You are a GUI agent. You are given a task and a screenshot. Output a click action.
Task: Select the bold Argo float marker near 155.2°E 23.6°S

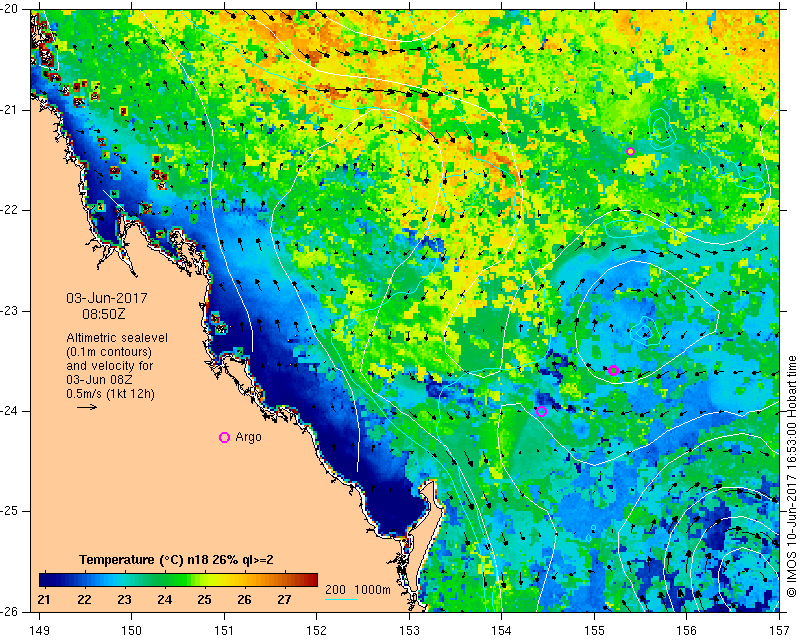613,371
